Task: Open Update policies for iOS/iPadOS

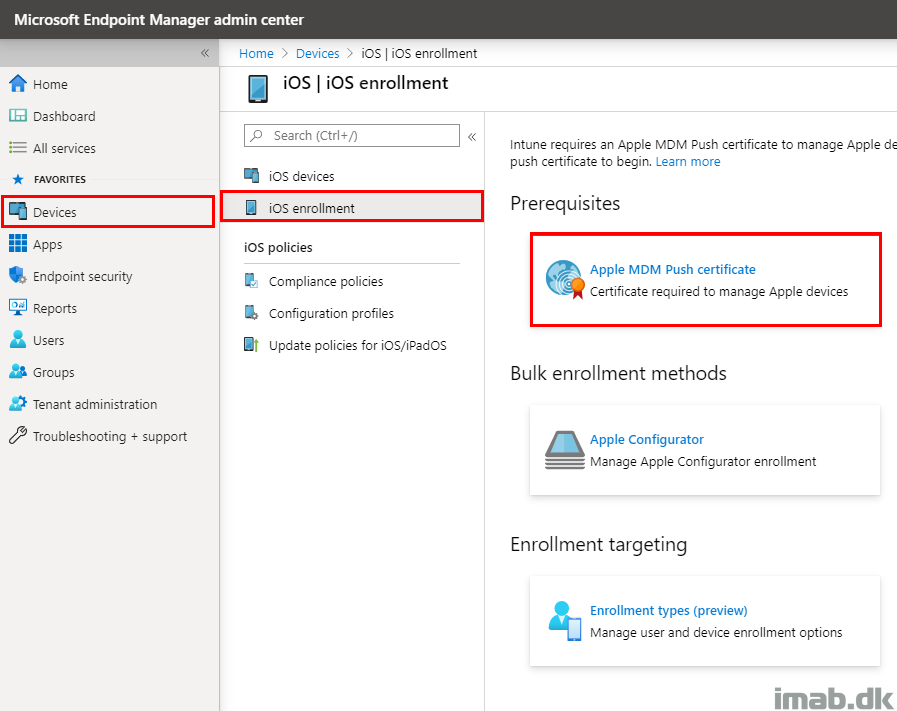Action: tap(358, 345)
